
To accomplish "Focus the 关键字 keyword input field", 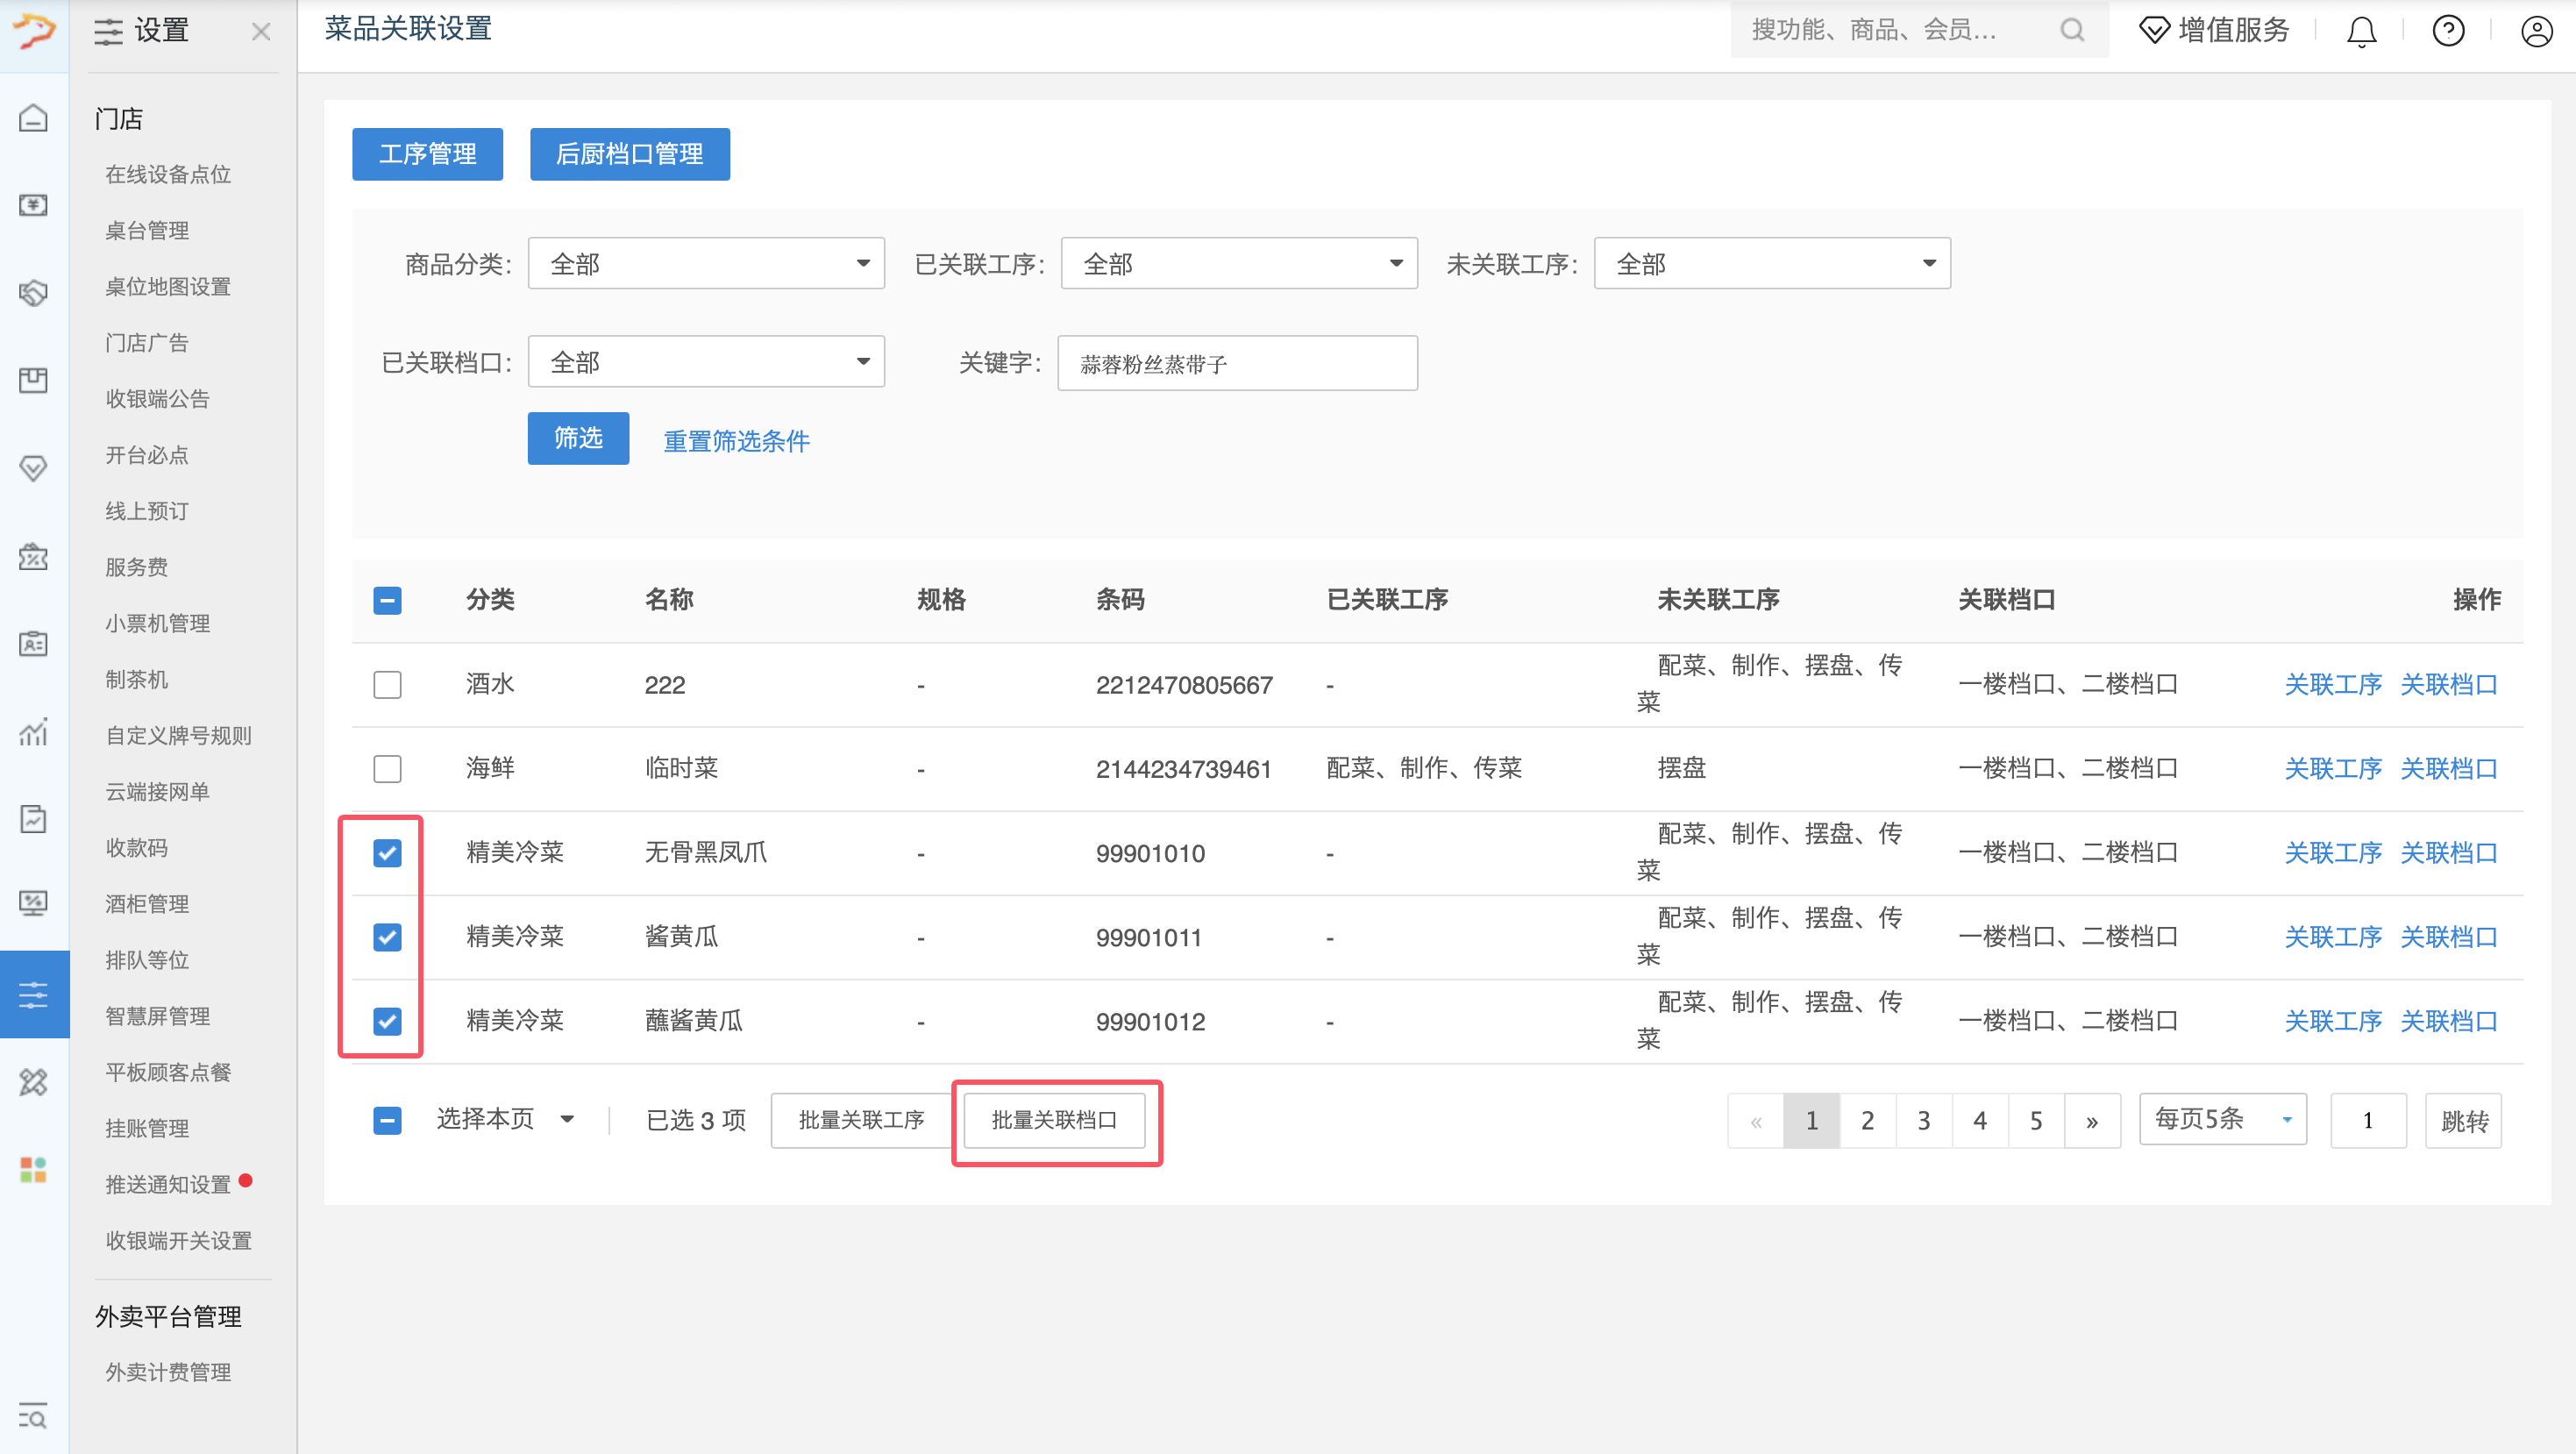I will (x=1237, y=363).
